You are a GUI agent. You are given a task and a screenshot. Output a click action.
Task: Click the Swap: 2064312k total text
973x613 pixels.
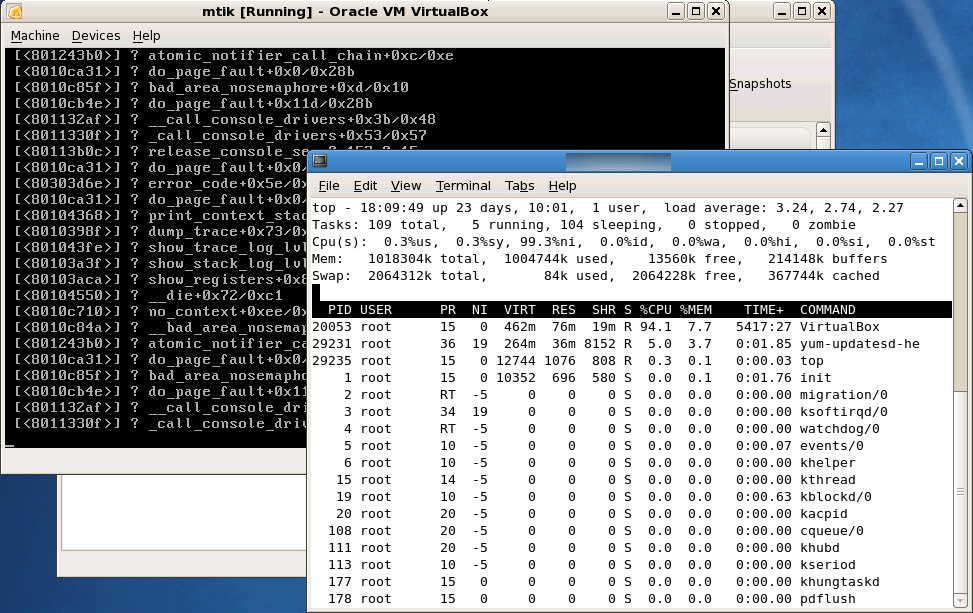(x=400, y=276)
